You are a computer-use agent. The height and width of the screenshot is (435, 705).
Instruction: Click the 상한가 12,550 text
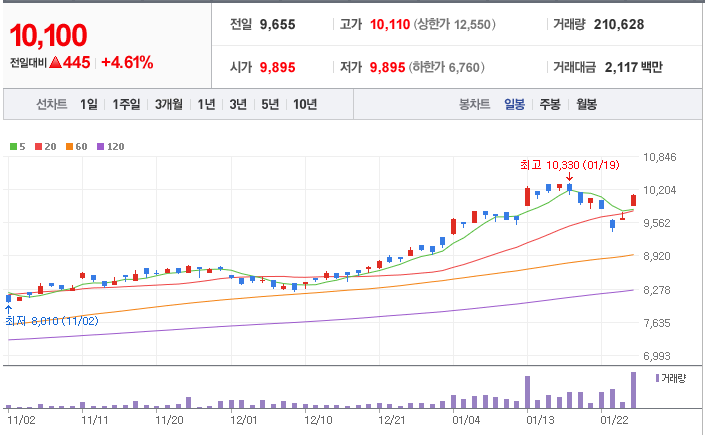point(455,24)
